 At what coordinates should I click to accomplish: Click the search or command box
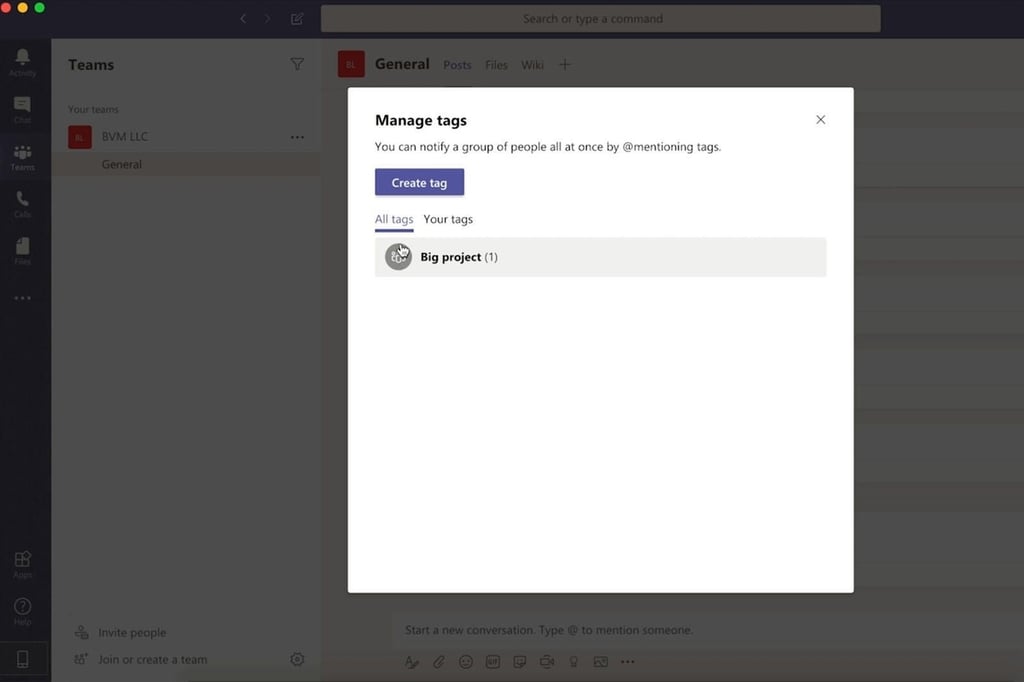[600, 19]
